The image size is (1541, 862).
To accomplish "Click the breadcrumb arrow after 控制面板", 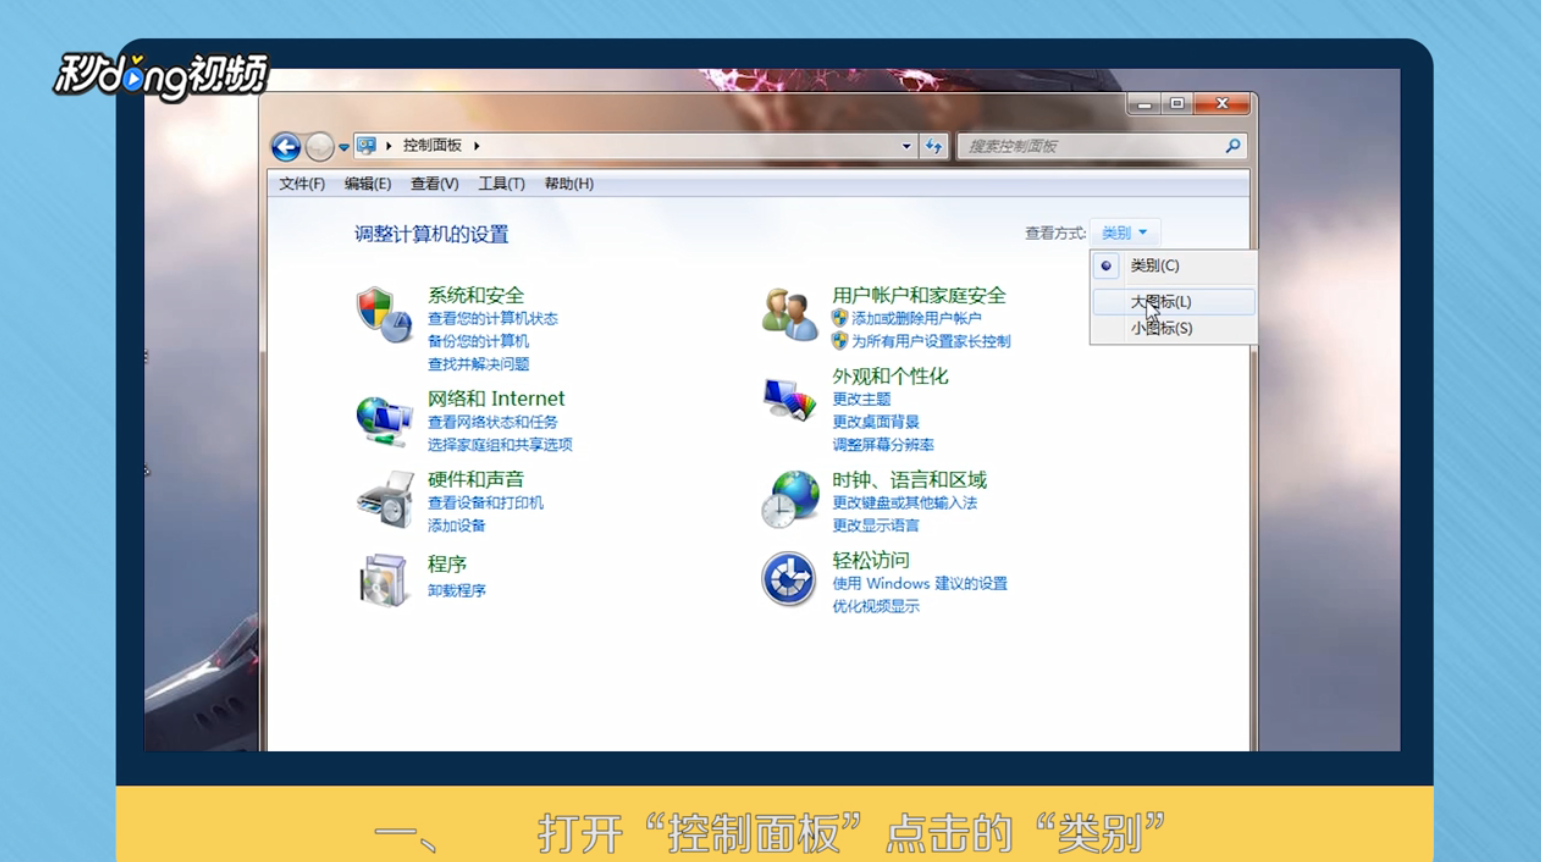I will pyautogui.click(x=475, y=145).
